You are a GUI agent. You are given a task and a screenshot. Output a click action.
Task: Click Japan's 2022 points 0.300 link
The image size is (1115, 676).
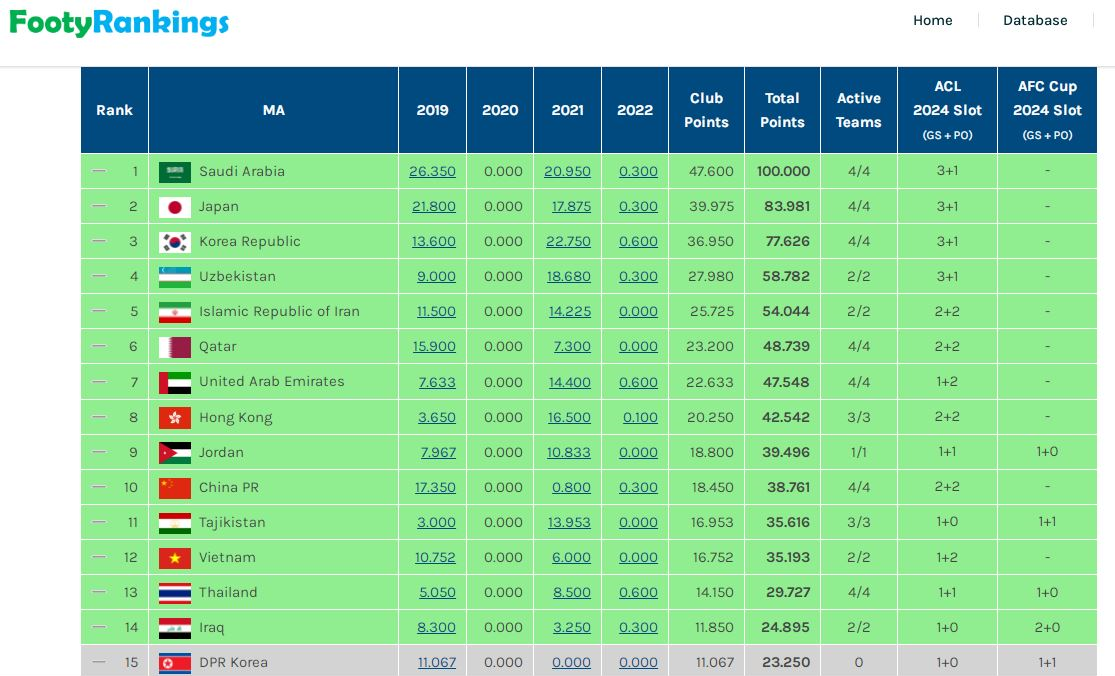[x=638, y=206]
